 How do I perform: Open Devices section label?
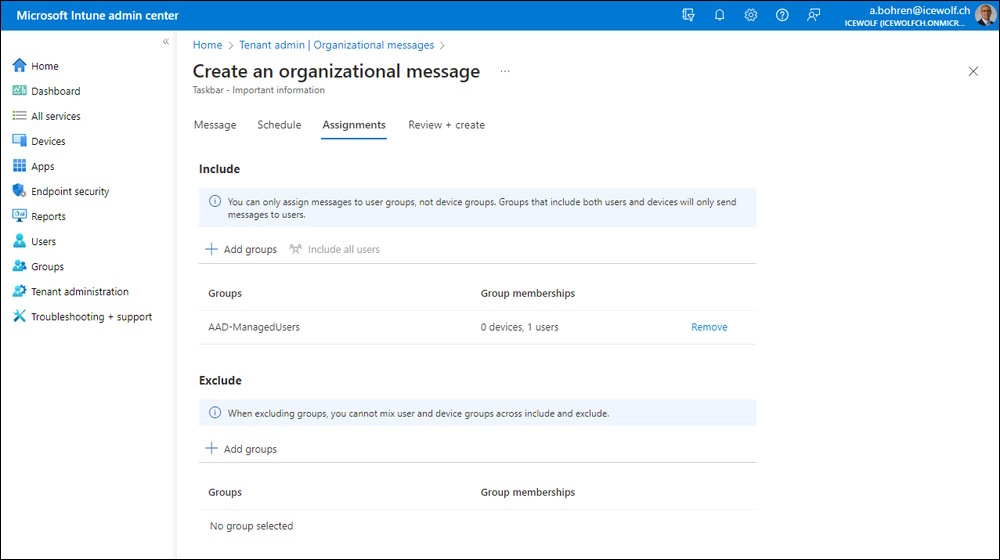(x=48, y=141)
